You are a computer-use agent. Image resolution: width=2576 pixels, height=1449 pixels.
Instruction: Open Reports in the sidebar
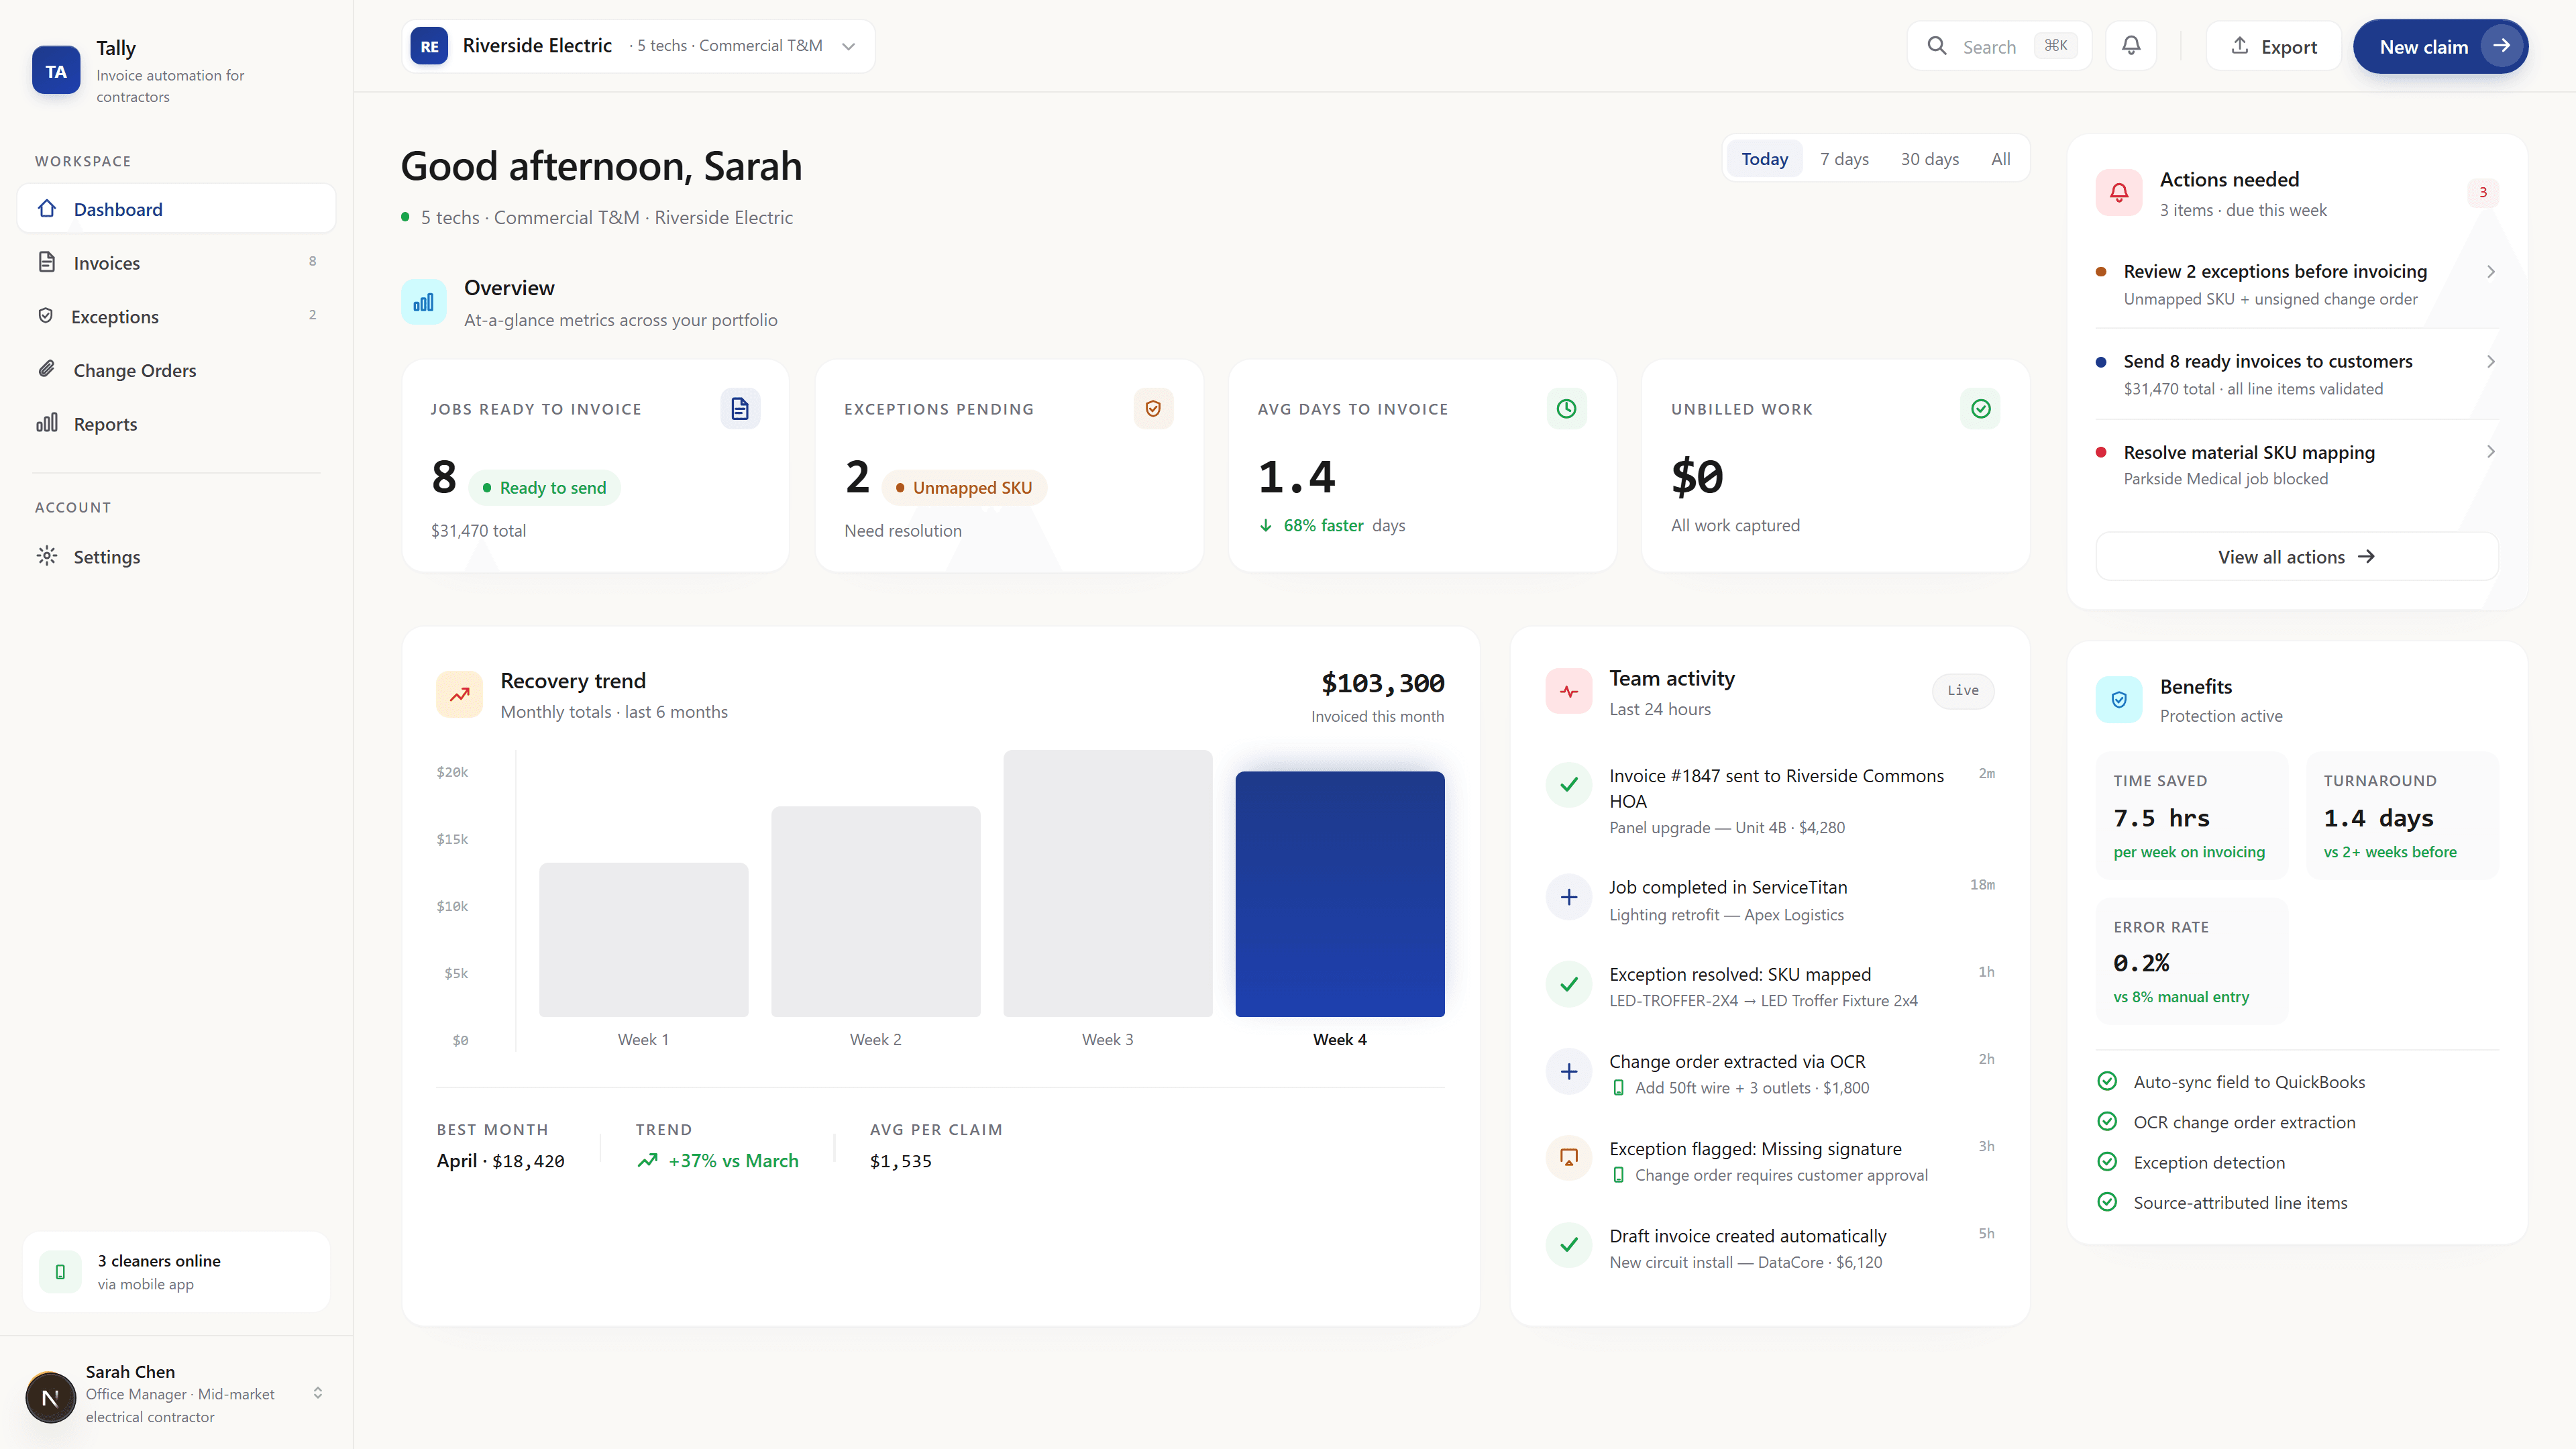click(176, 423)
